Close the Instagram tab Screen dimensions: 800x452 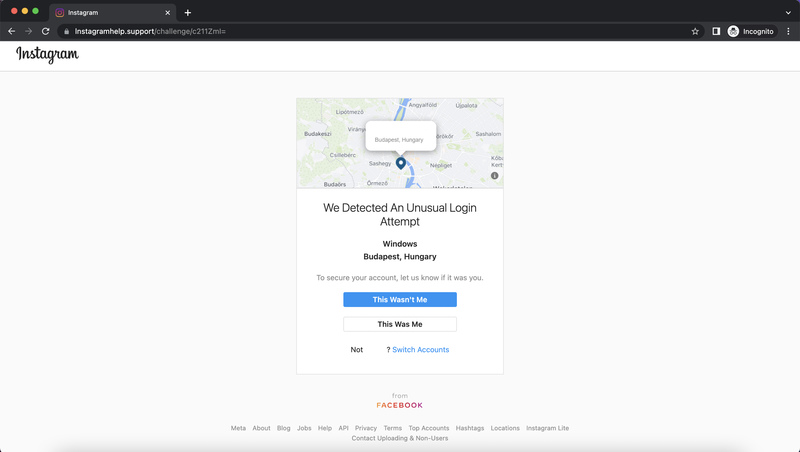[x=167, y=13]
